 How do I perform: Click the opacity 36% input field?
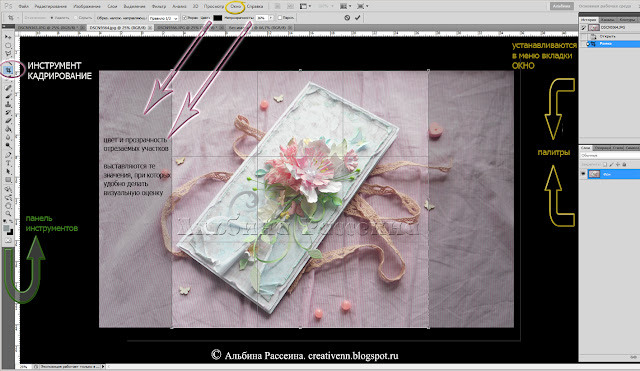point(261,18)
